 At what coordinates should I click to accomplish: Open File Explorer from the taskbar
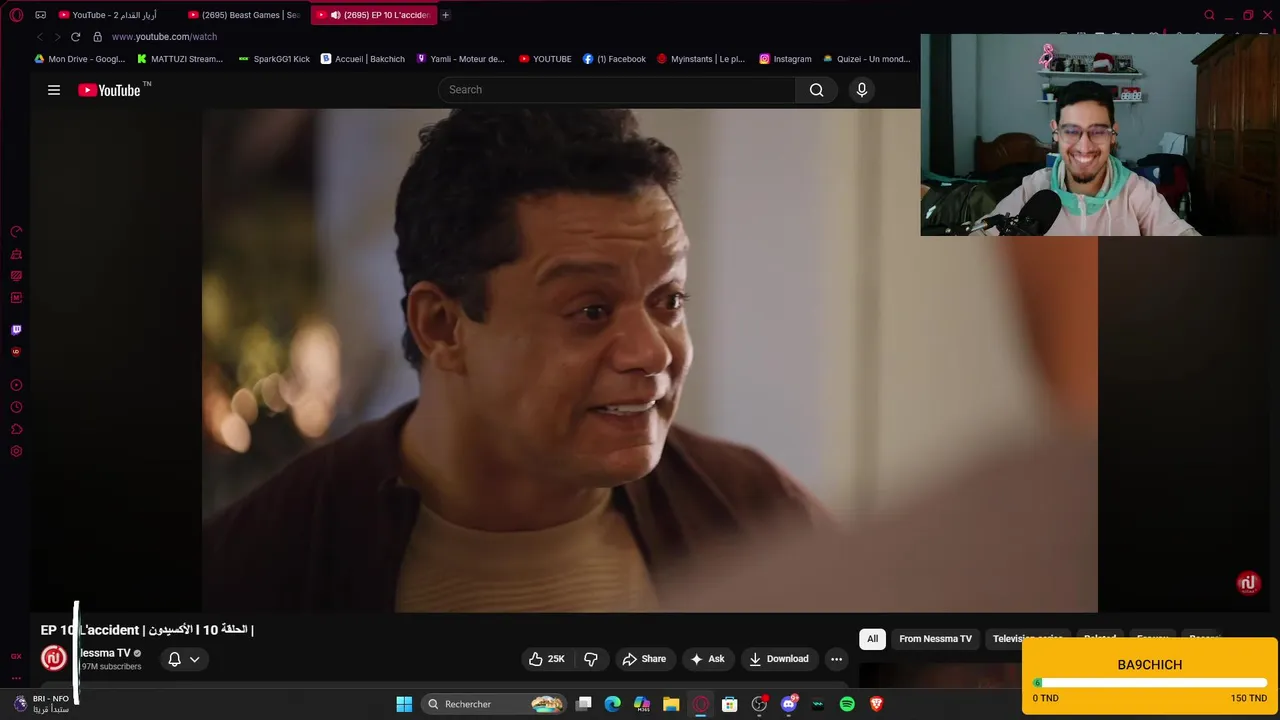pos(671,704)
